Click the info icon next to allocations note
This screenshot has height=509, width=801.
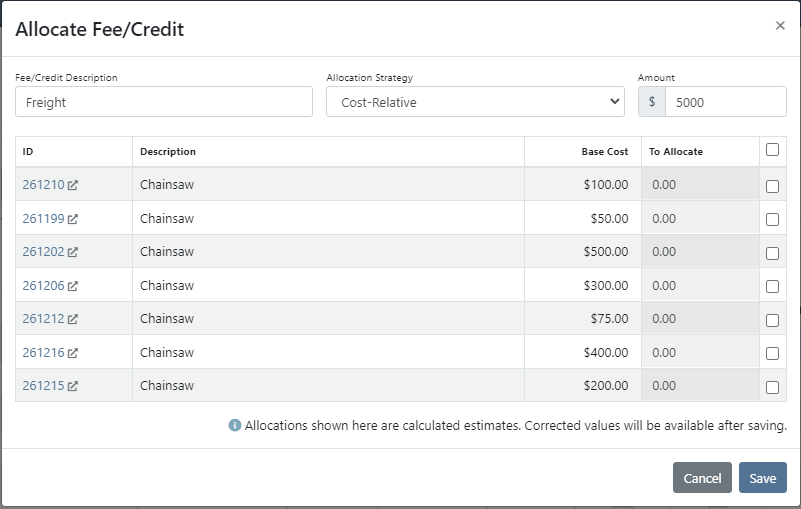[234, 425]
